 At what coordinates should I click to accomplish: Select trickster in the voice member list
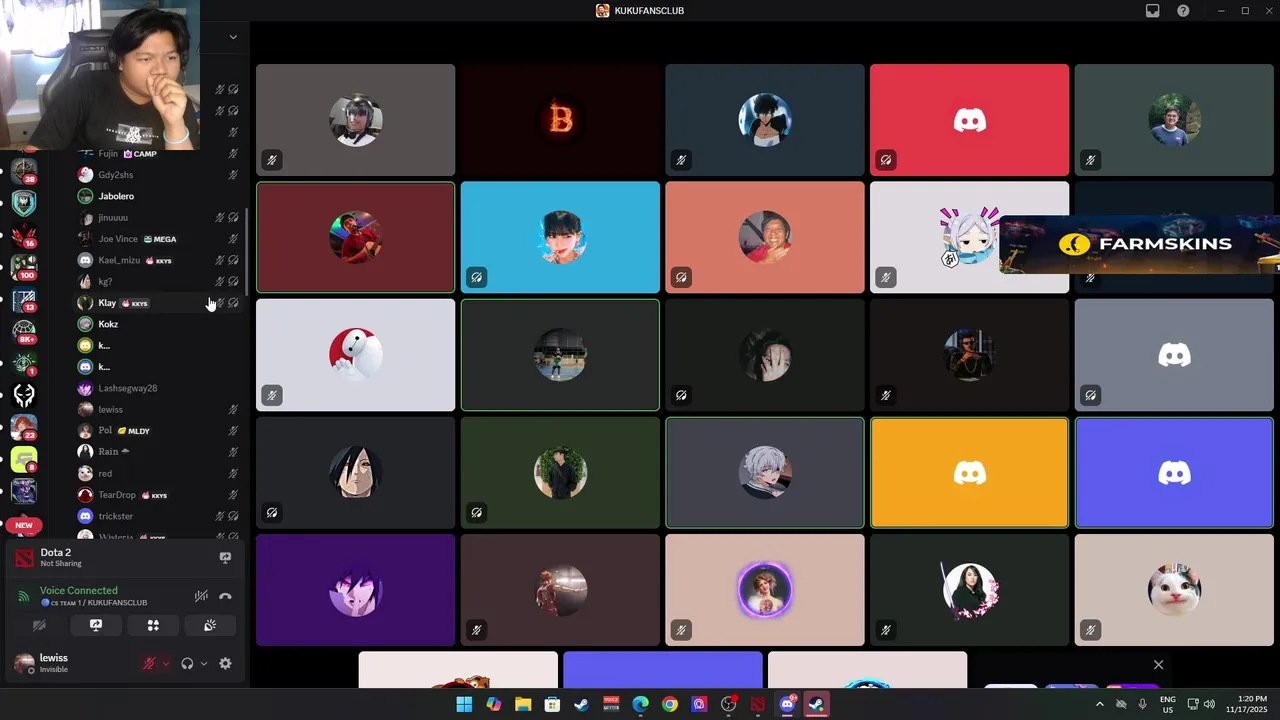pyautogui.click(x=160, y=516)
